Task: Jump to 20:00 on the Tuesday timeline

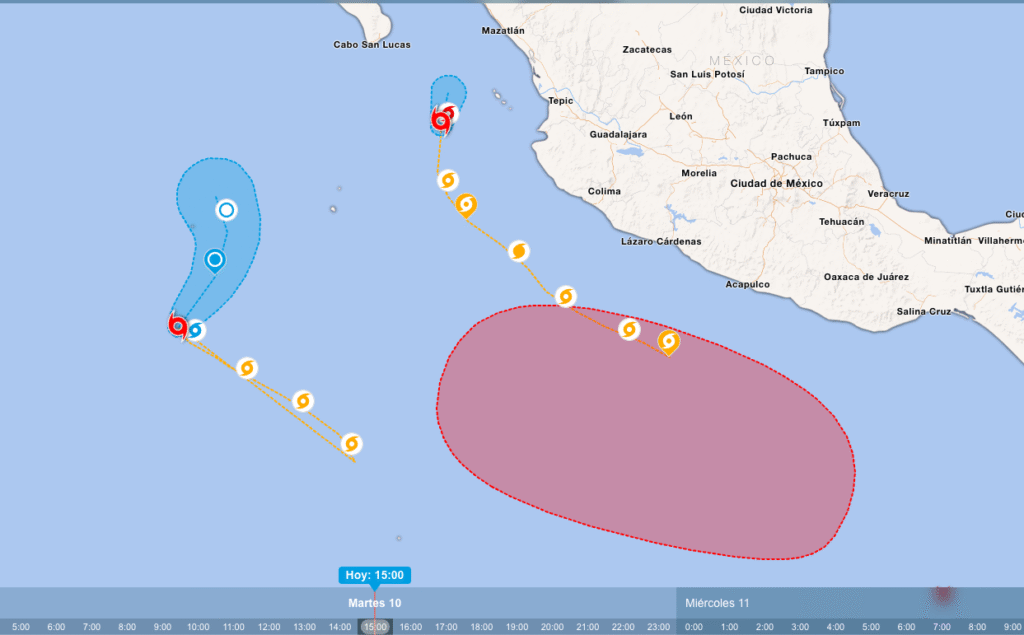Action: (552, 626)
